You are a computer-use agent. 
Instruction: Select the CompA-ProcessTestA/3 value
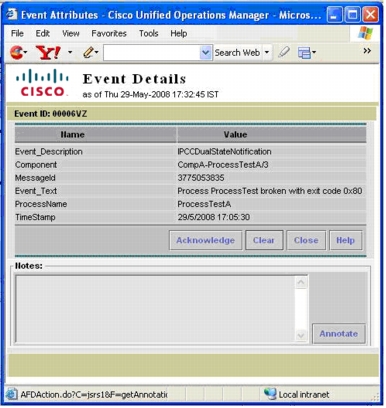[223, 165]
